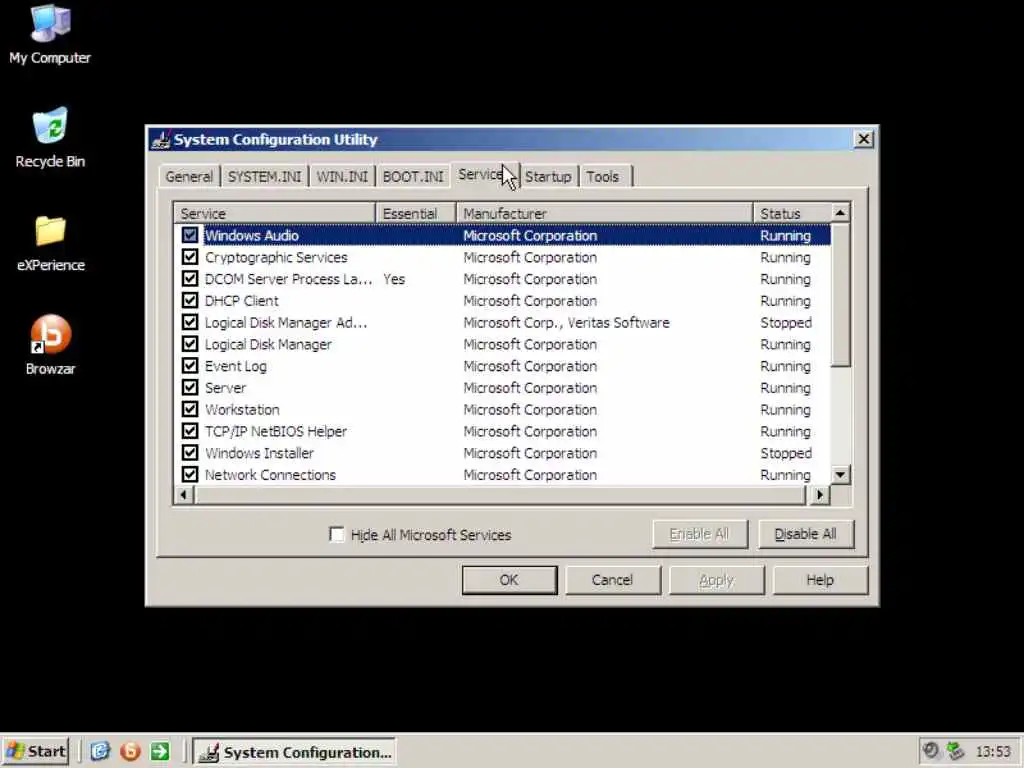Switch to the Startup tab
Viewport: 1024px width, 768px height.
click(x=549, y=176)
